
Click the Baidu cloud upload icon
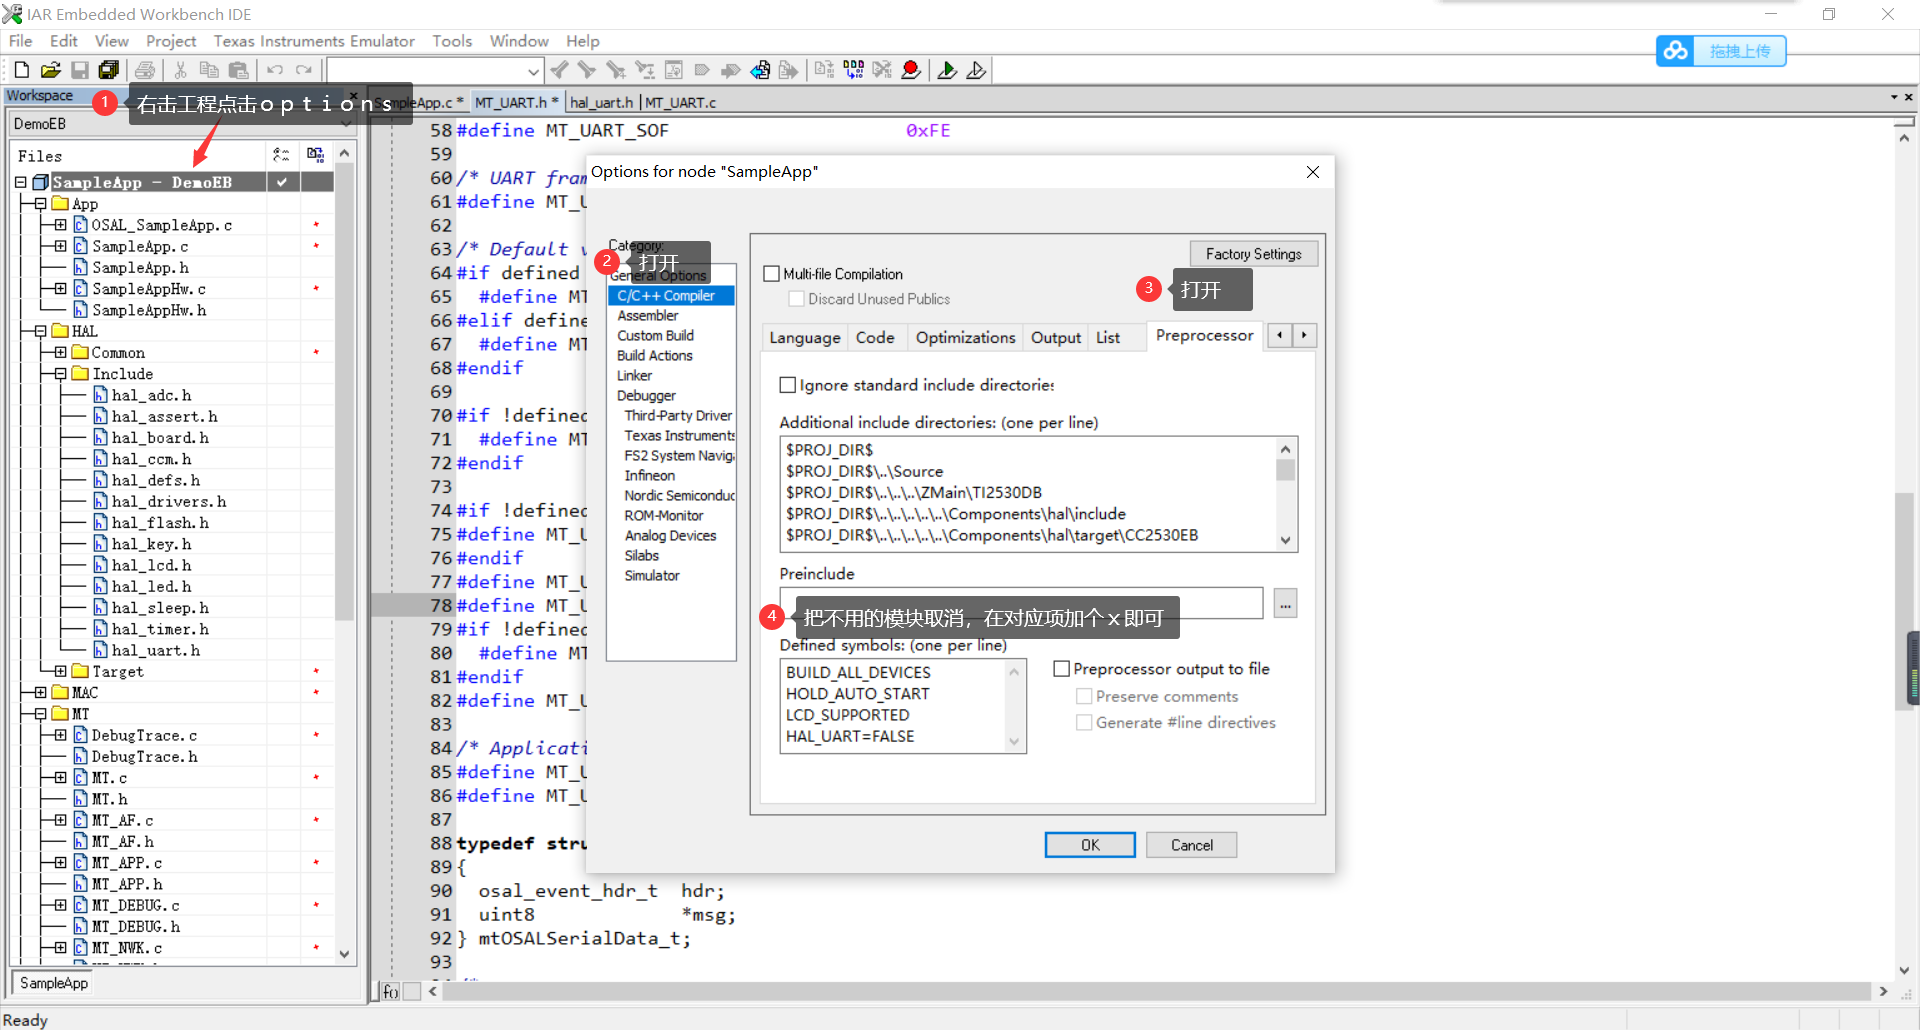(1676, 51)
